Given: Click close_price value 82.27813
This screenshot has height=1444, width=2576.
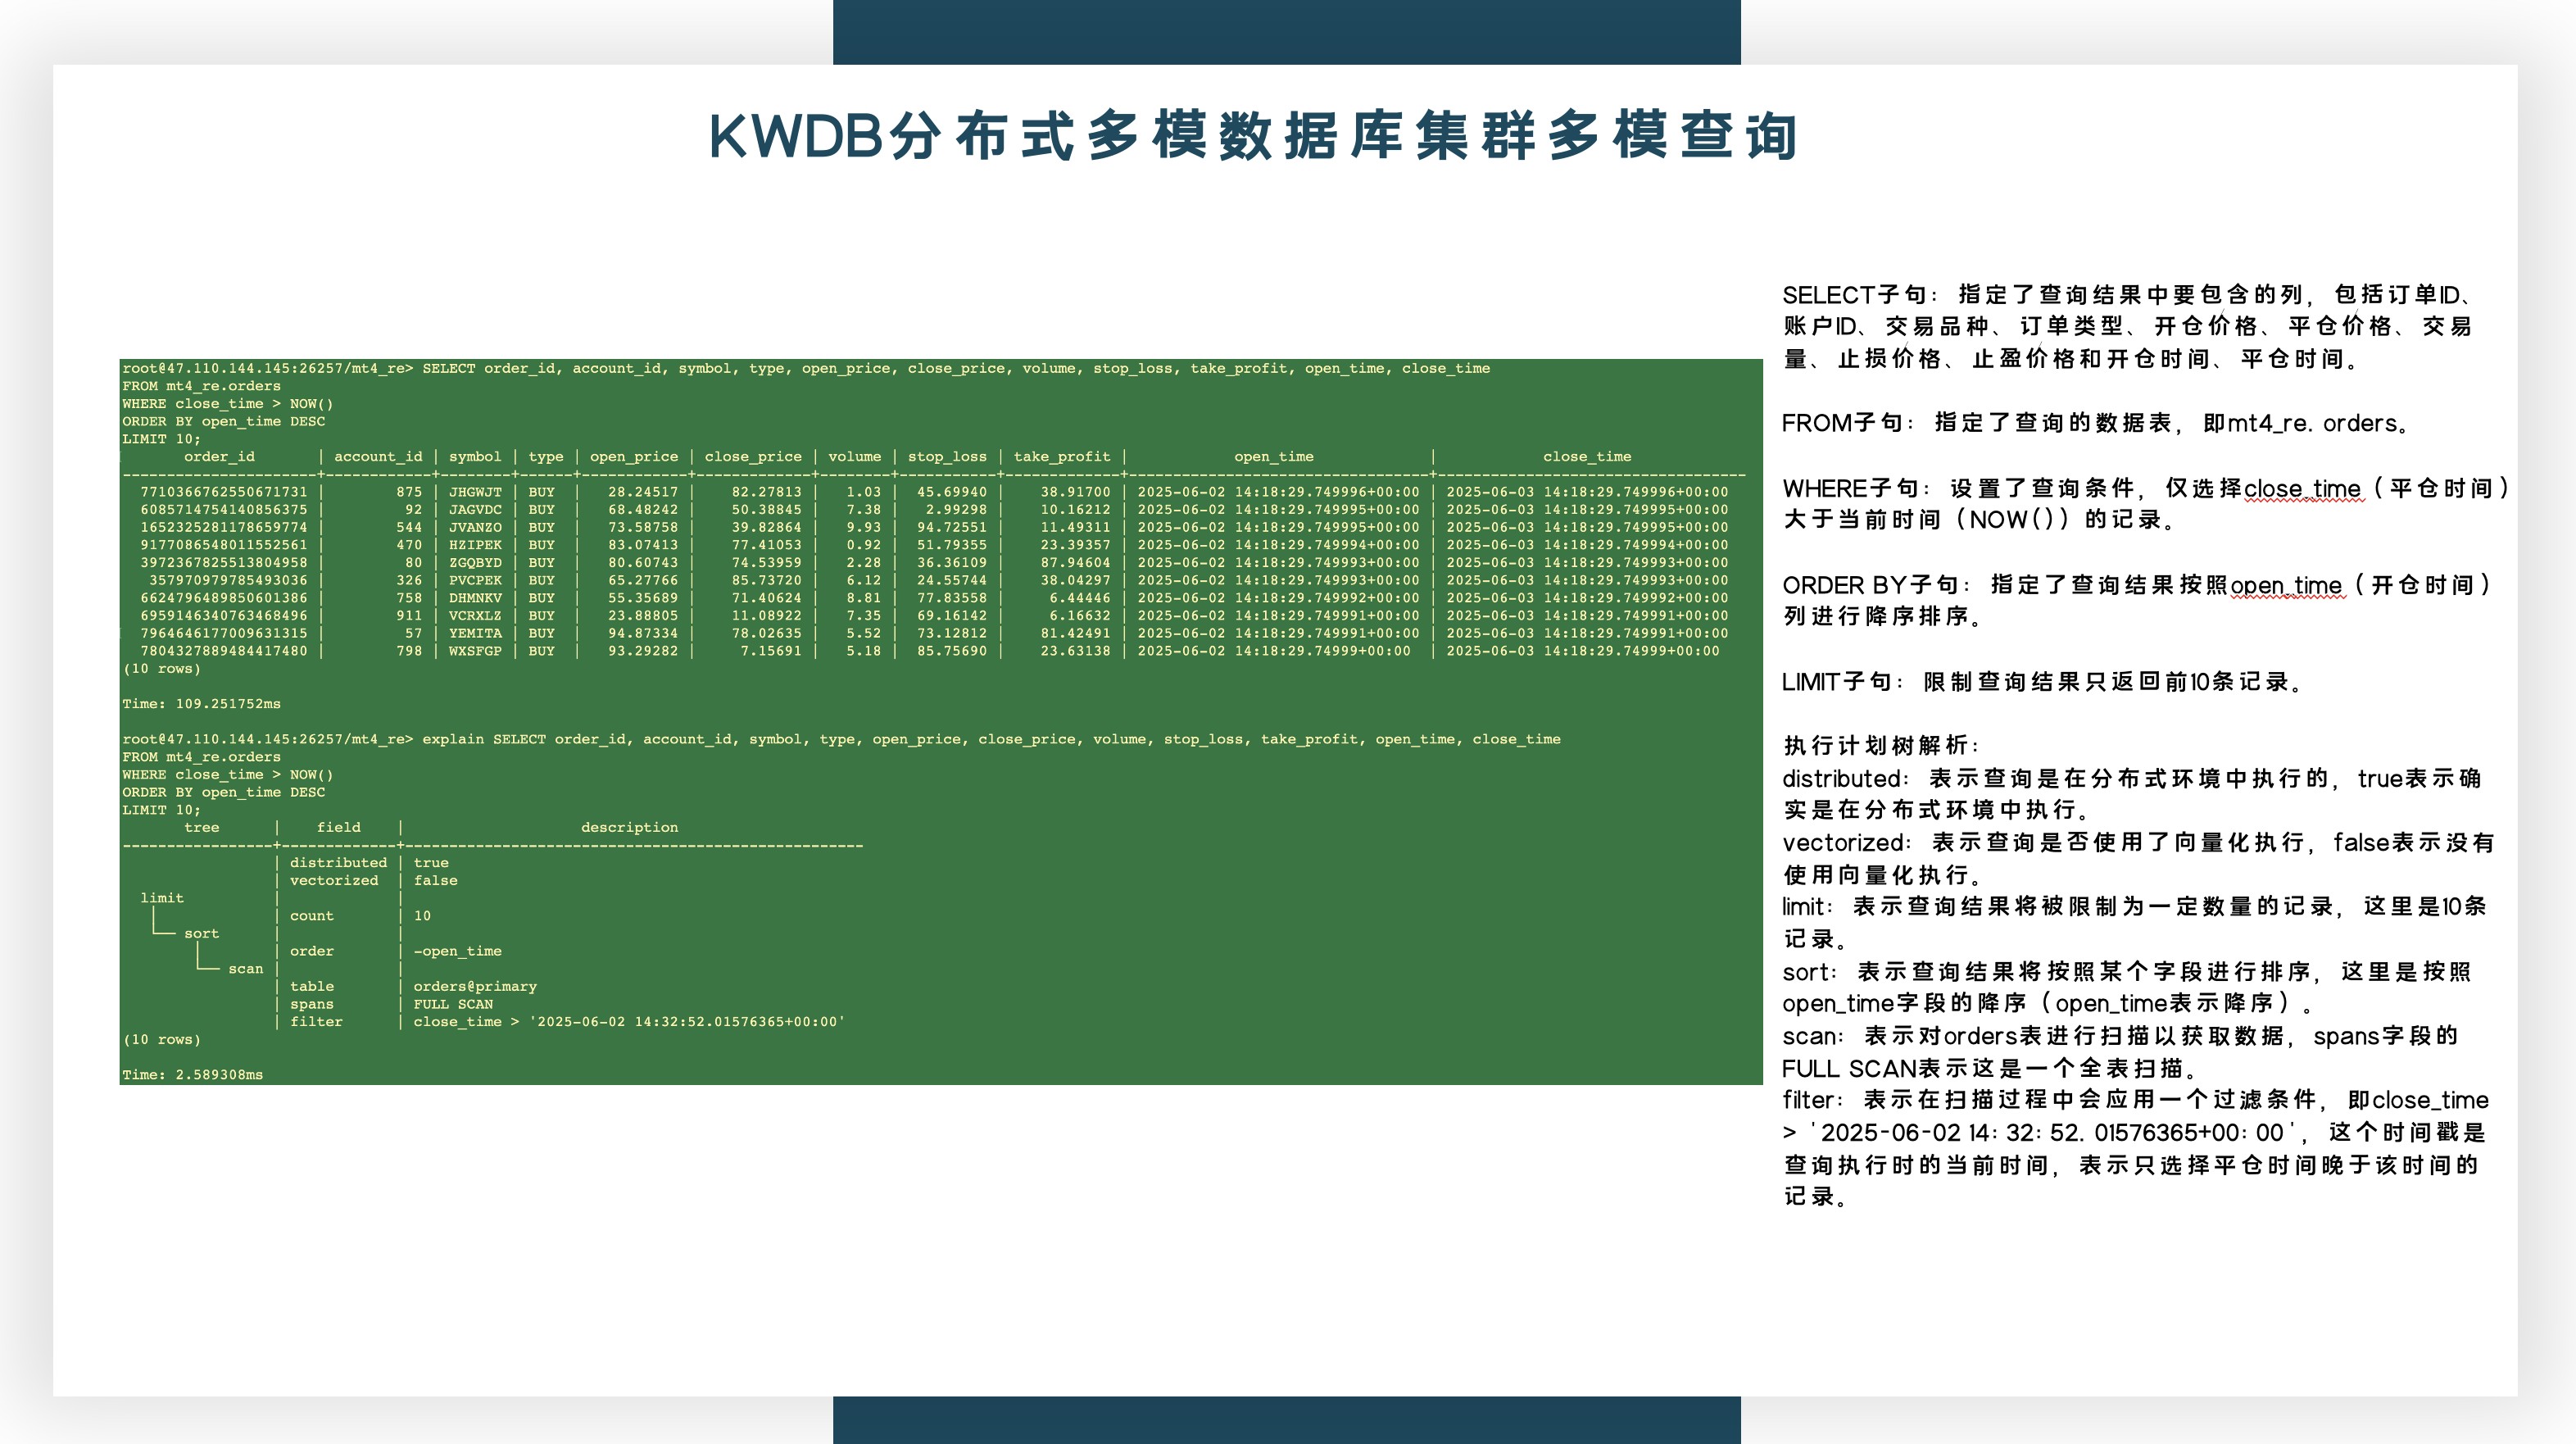Looking at the screenshot, I should coord(766,492).
